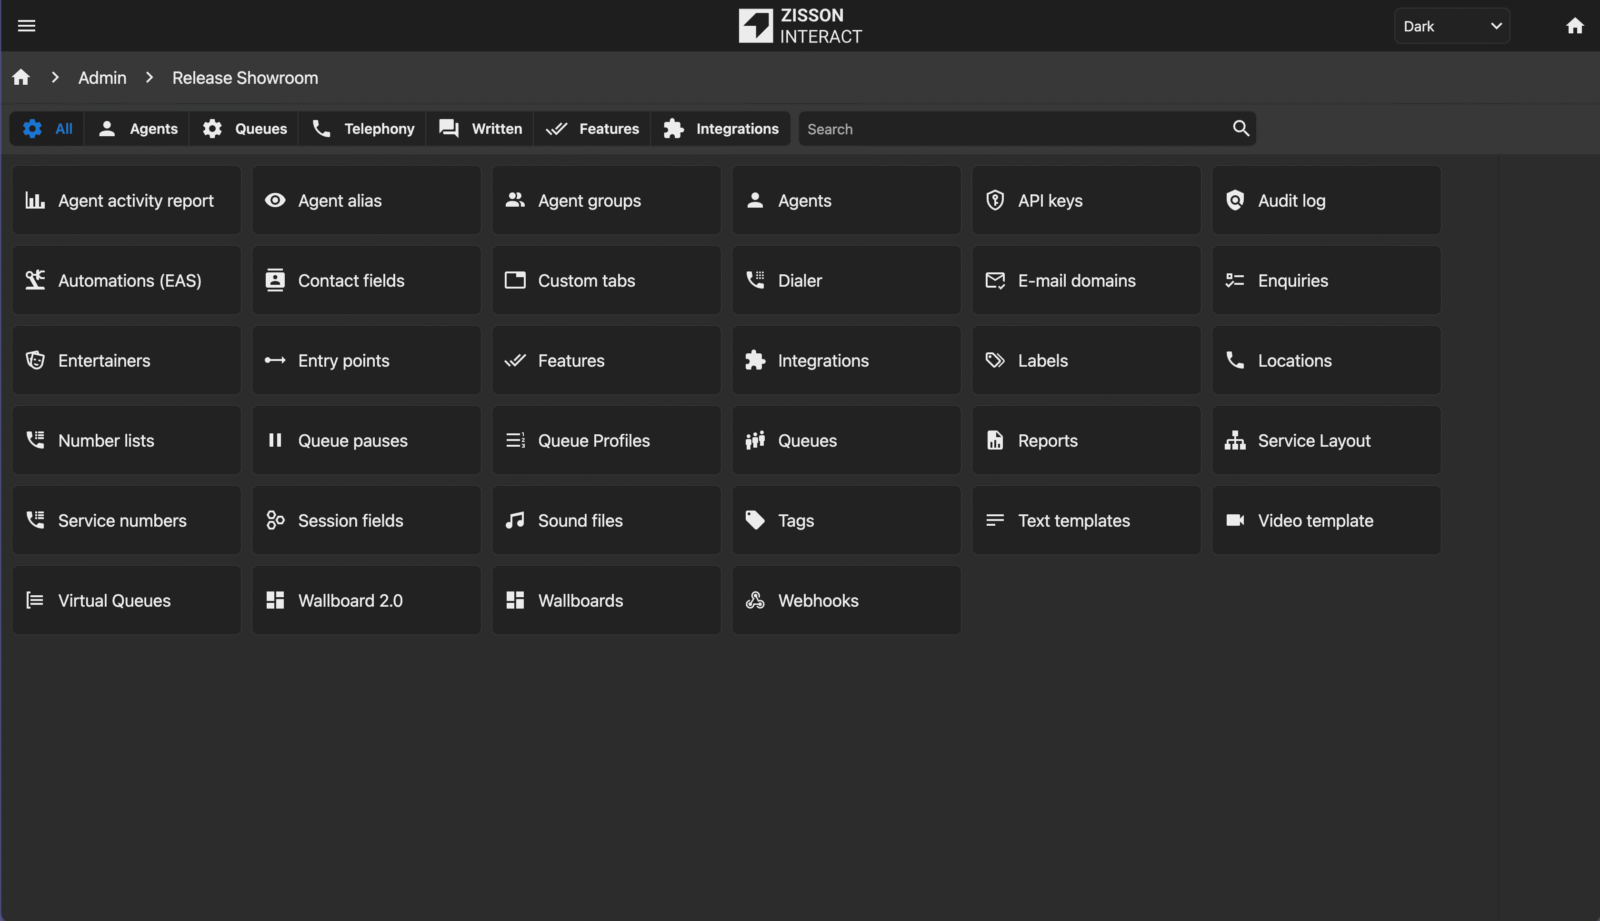Click the pause icon on Queue pauses
The image size is (1600, 921).
275,440
